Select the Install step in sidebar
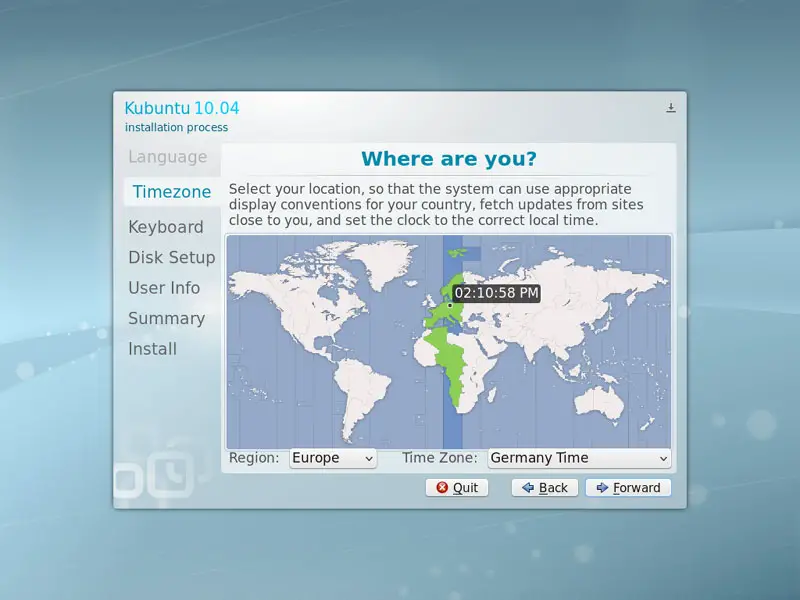The width and height of the screenshot is (800, 600). click(153, 349)
